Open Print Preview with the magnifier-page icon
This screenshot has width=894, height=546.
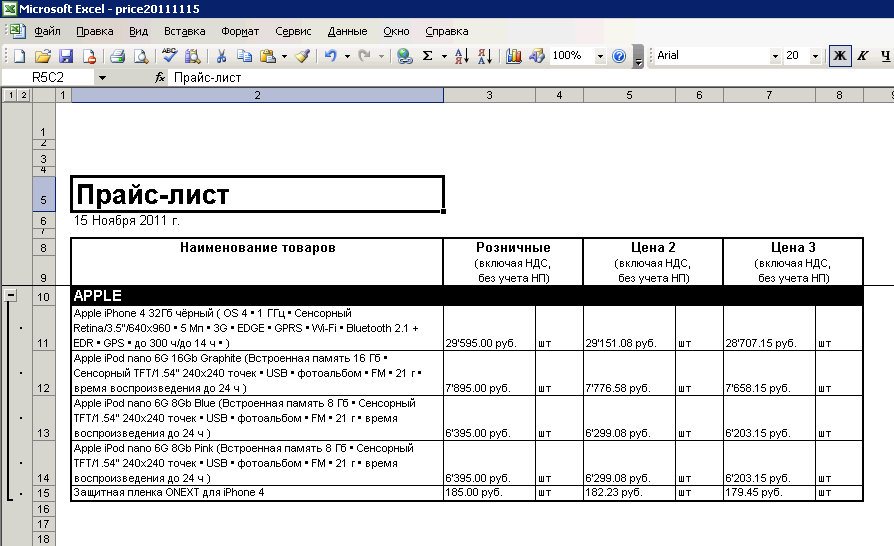point(140,55)
